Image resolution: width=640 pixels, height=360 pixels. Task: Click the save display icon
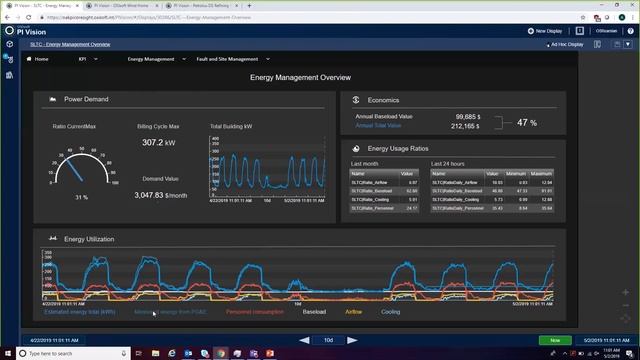pos(617,44)
